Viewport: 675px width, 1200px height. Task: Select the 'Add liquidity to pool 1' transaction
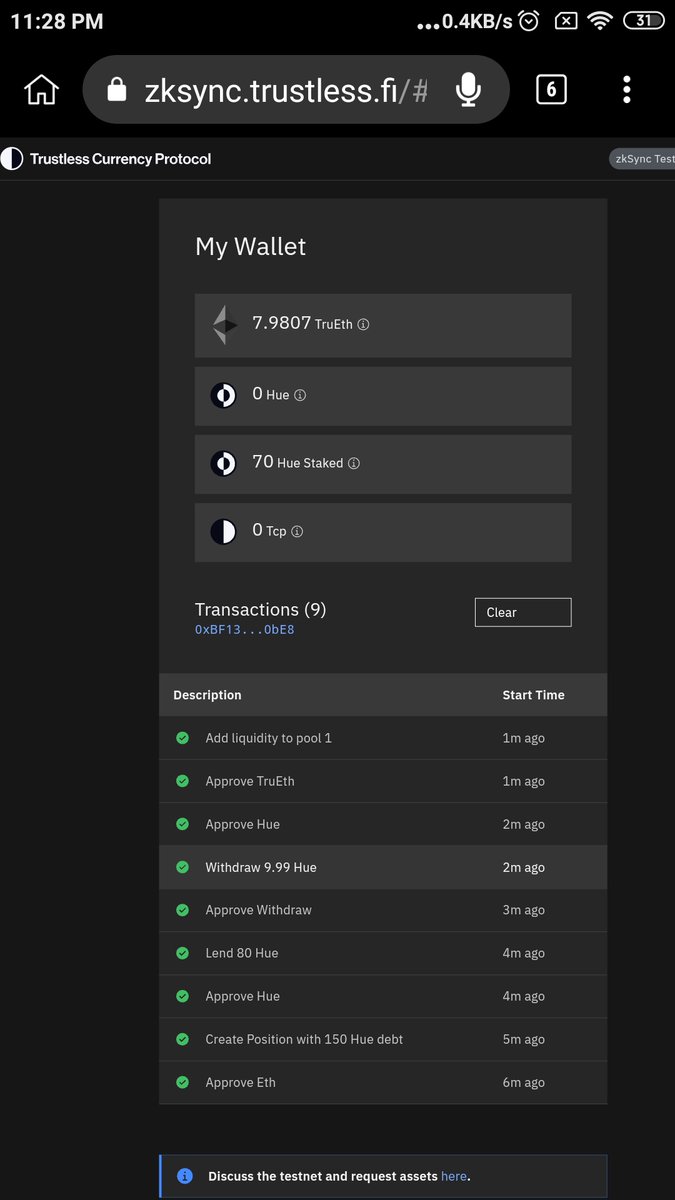click(x=383, y=738)
